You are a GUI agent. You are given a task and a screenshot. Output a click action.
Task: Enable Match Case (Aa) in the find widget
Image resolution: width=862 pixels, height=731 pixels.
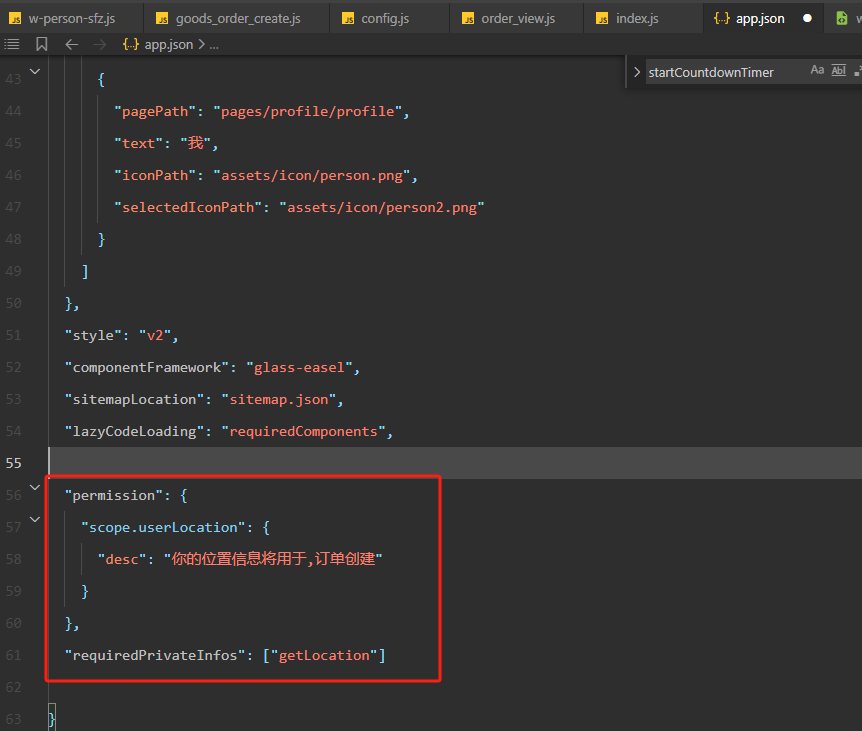click(817, 70)
